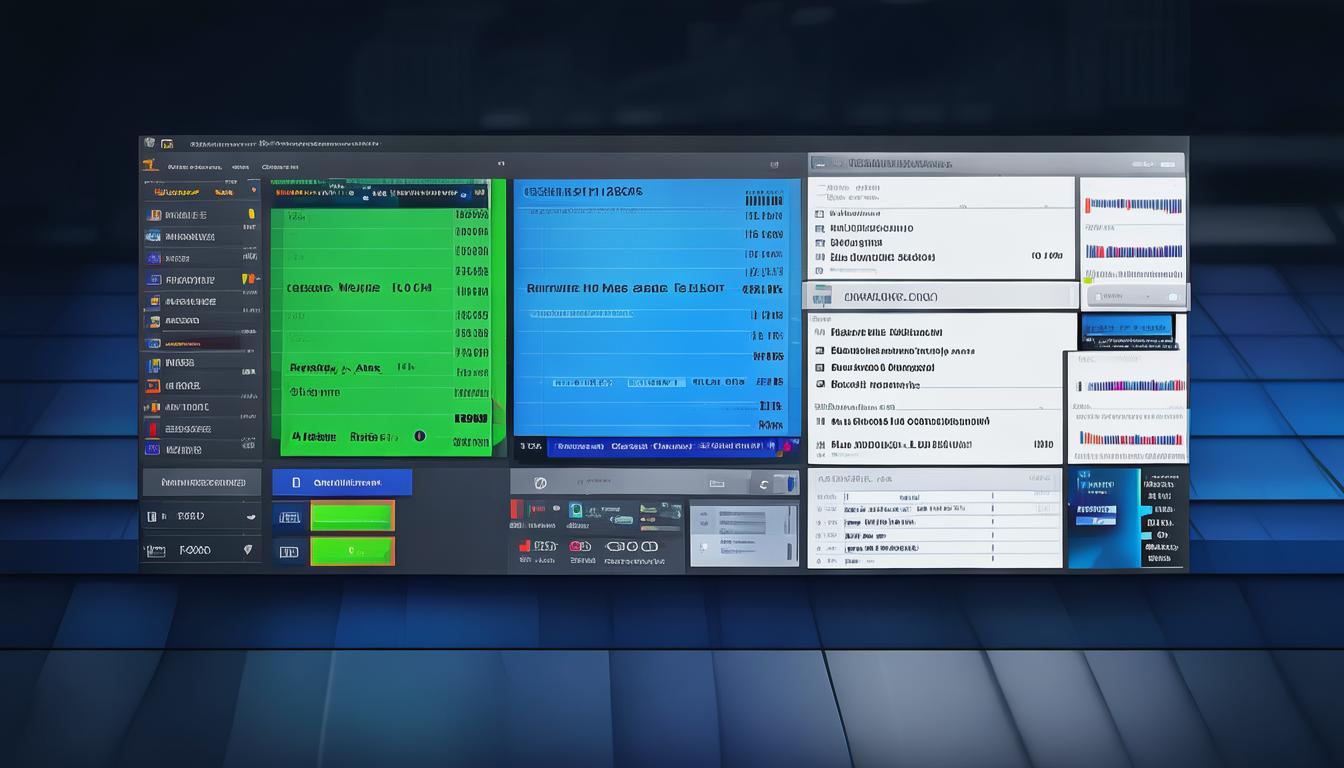Image resolution: width=1344 pixels, height=768 pixels.
Task: Click the teal icon in the bottom icon group
Action: click(x=576, y=511)
